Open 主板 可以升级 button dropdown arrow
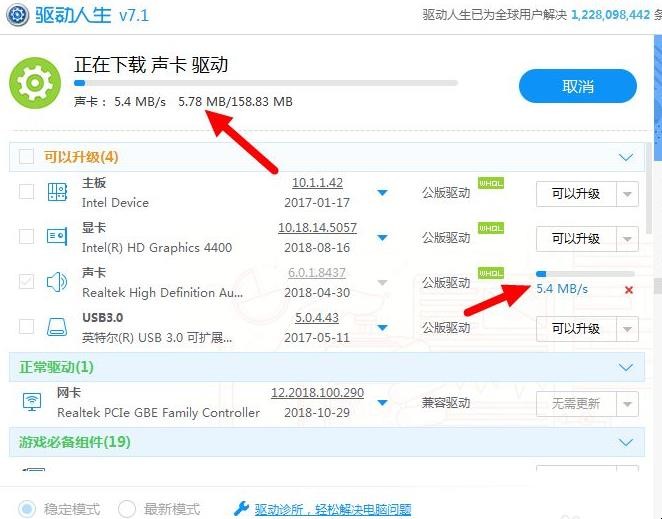Image resolution: width=662 pixels, height=519 pixels. (x=627, y=194)
